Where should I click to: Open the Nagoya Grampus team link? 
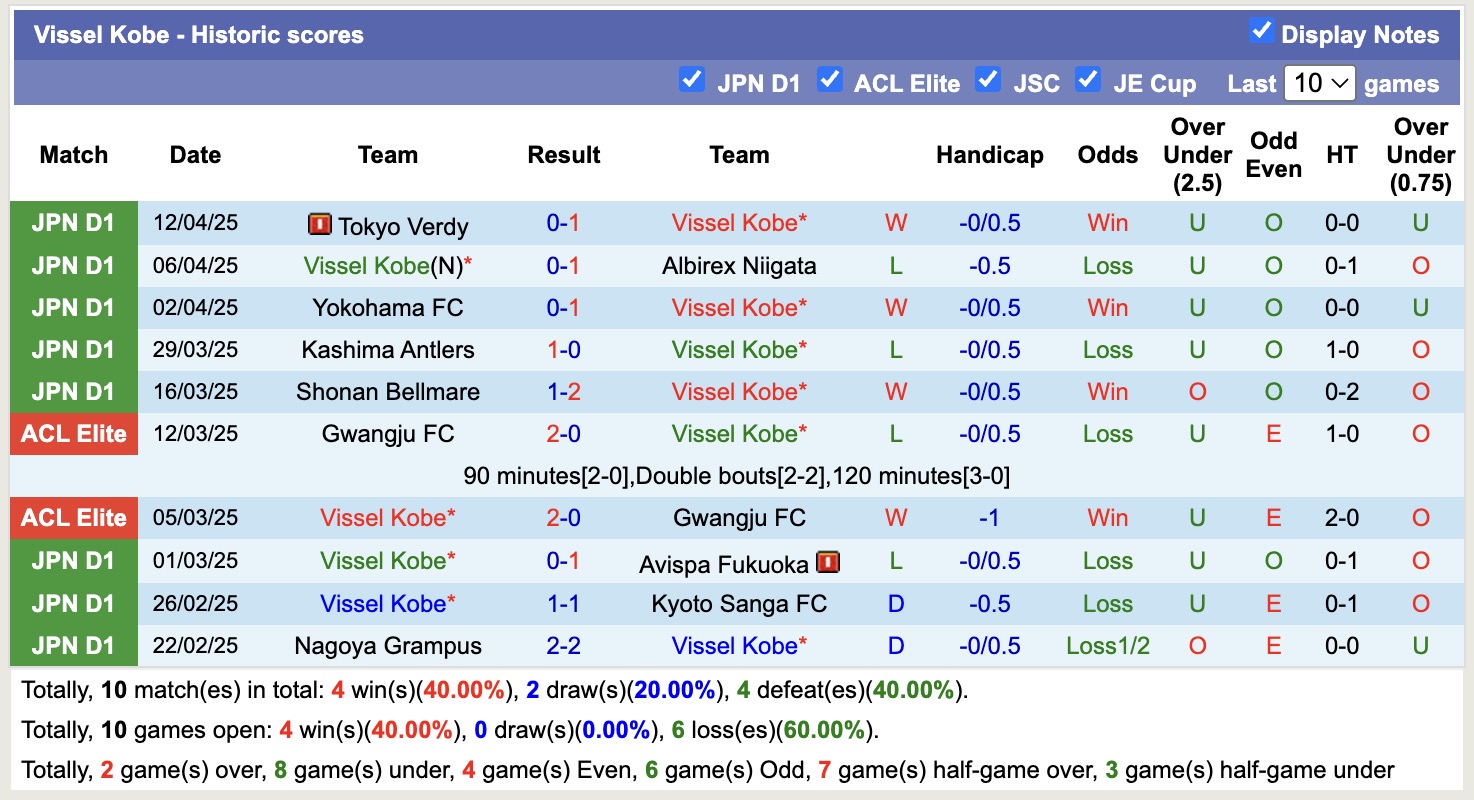point(388,646)
